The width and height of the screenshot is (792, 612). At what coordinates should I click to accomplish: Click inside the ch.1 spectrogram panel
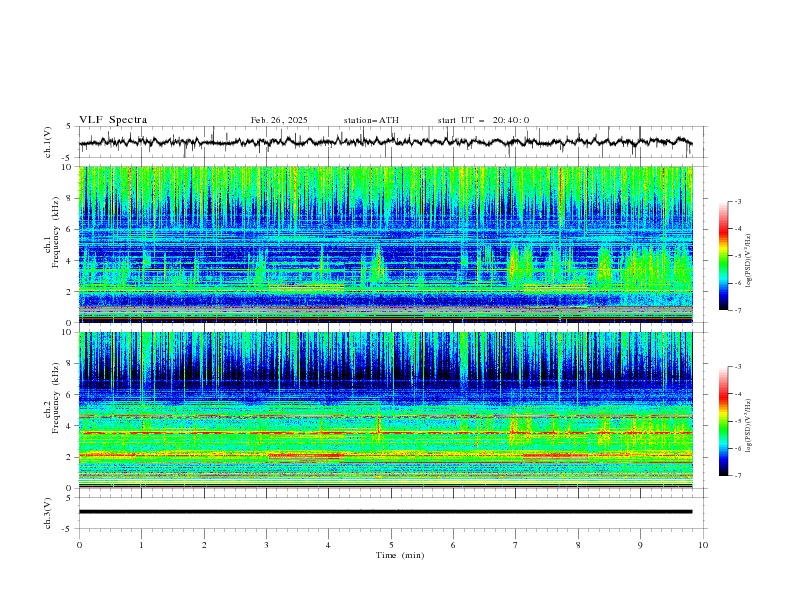pyautogui.click(x=386, y=244)
